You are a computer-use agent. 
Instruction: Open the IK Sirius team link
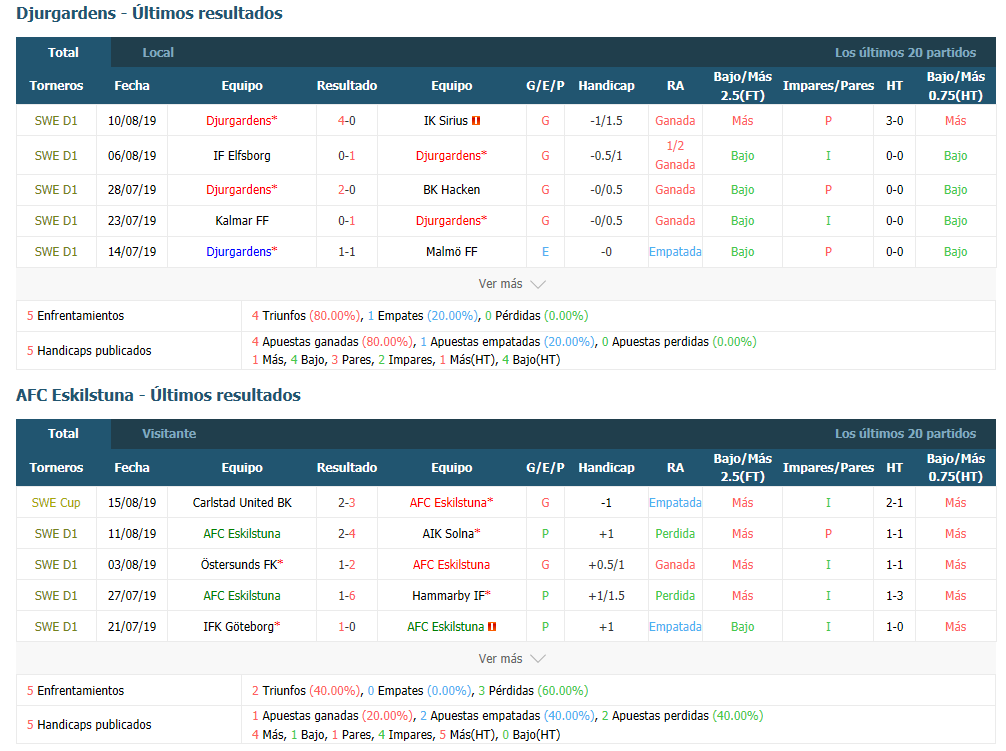tap(446, 121)
